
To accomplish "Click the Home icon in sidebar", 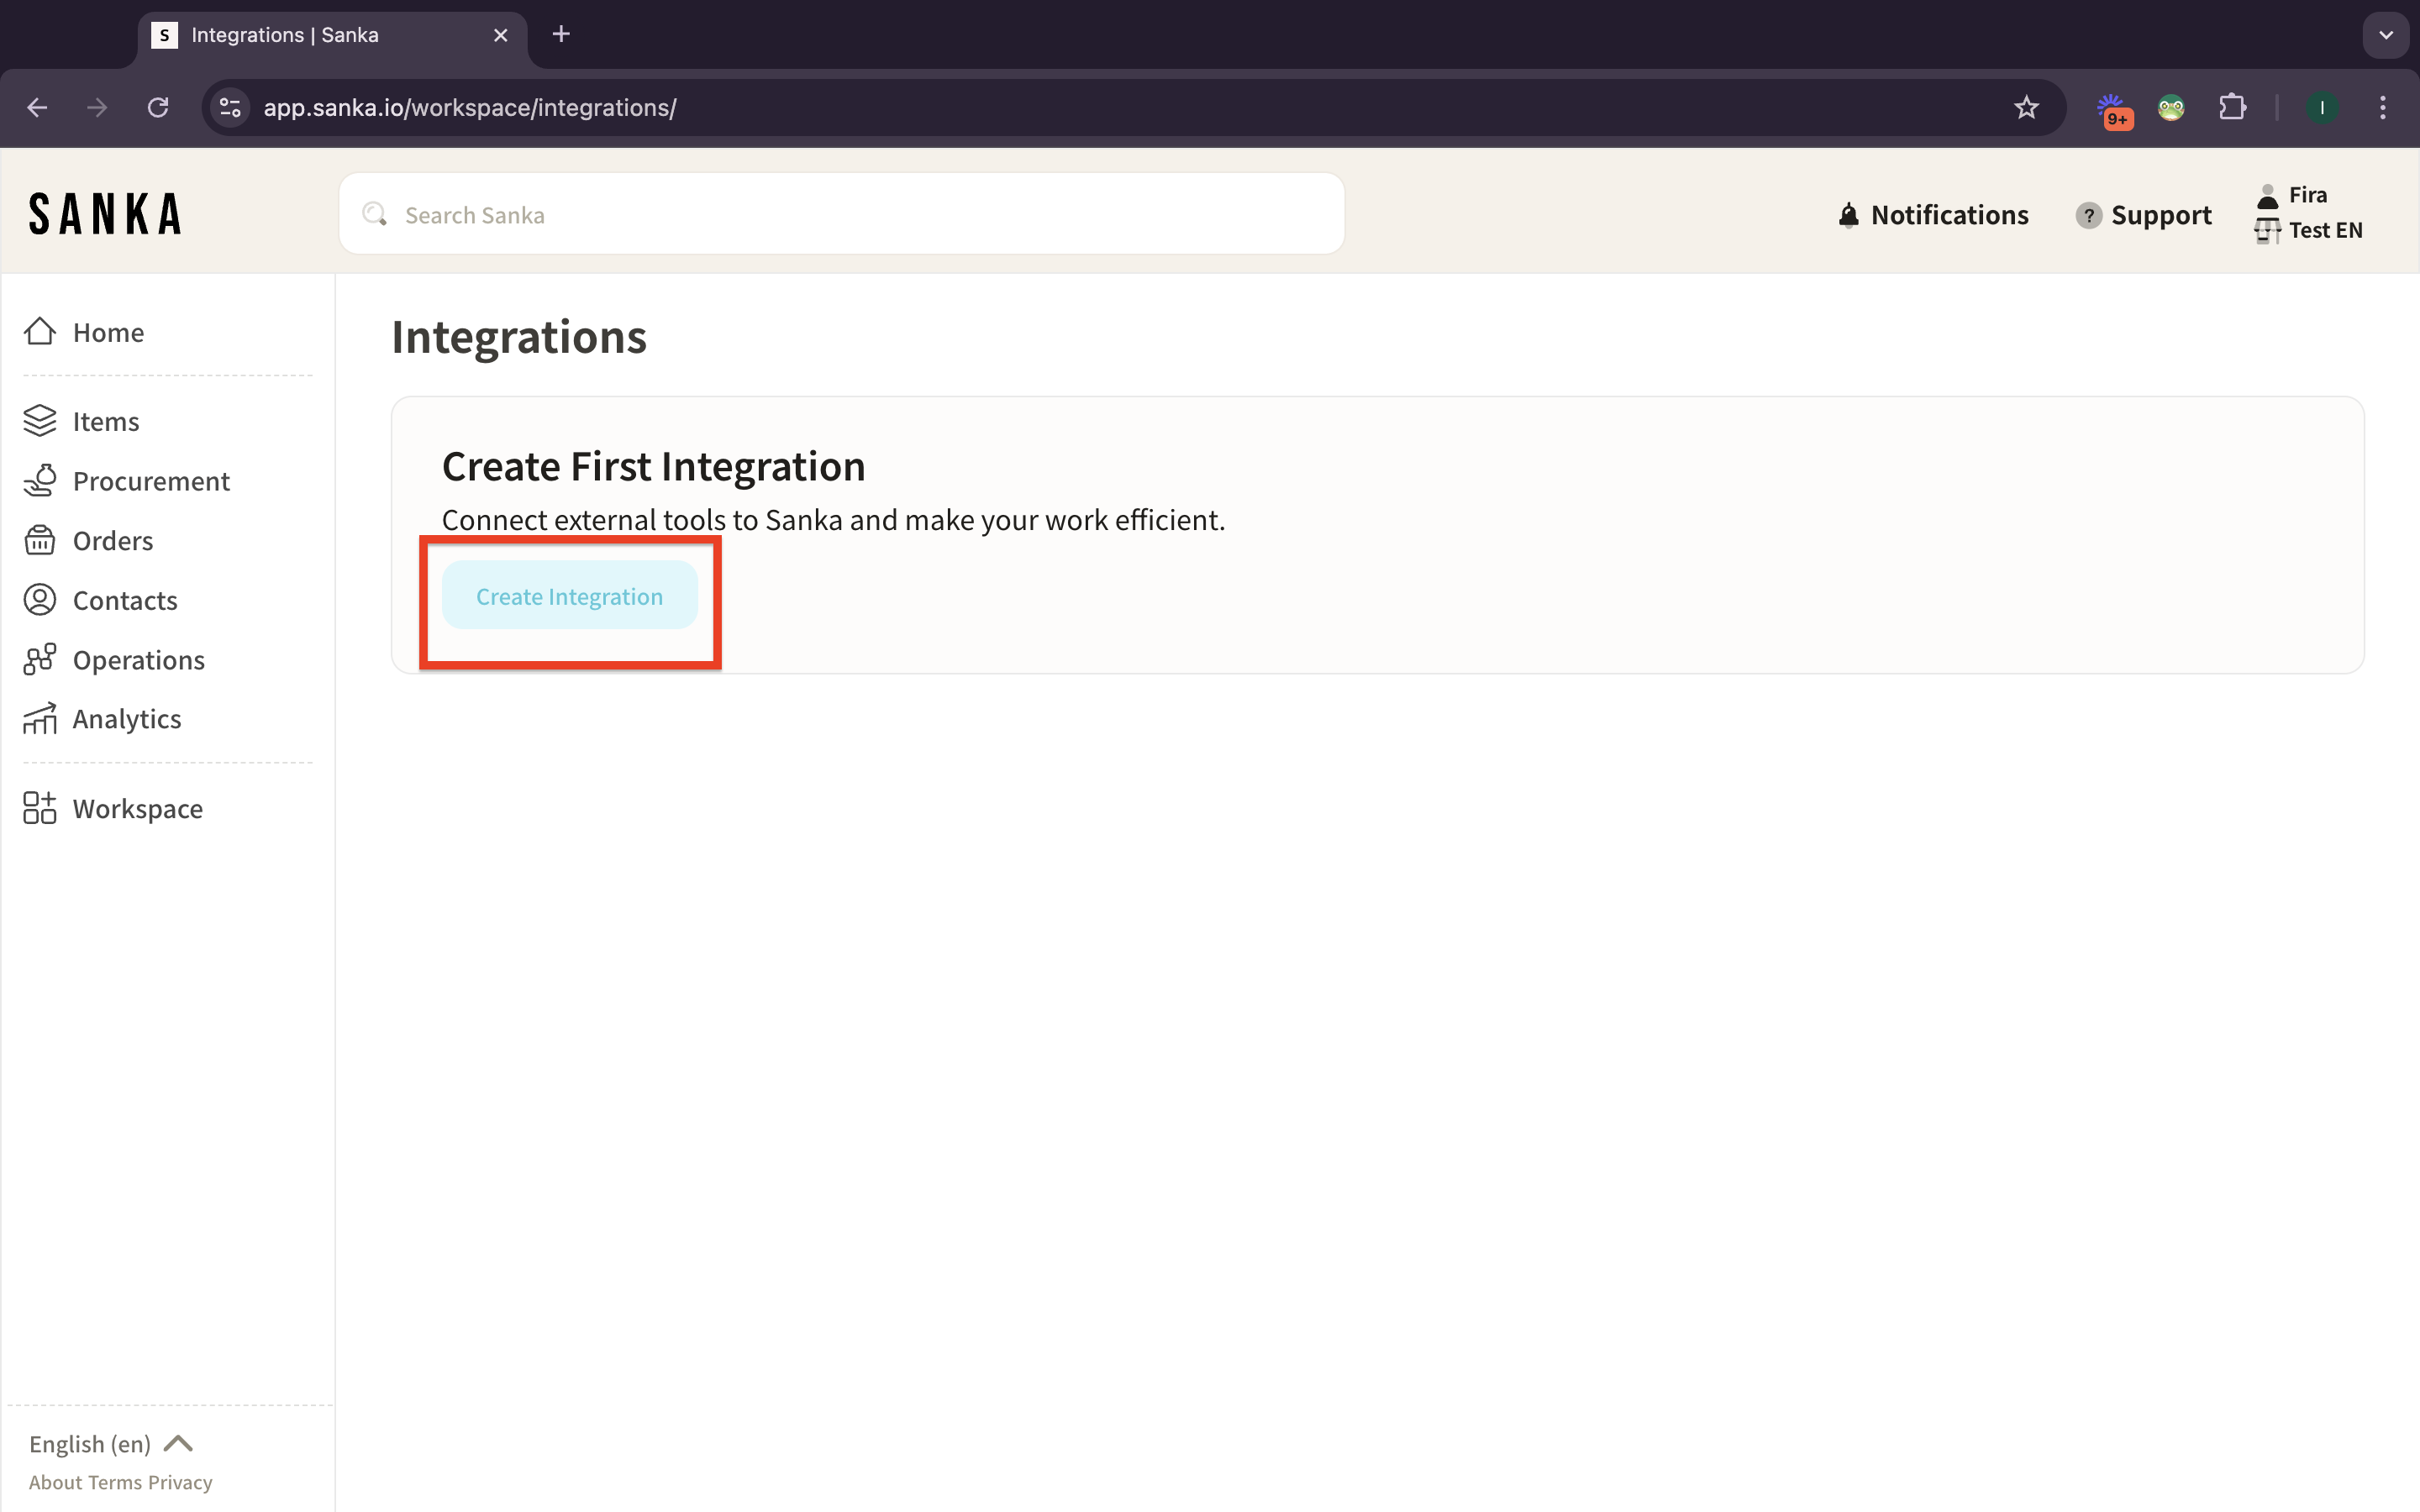I will click(x=40, y=332).
